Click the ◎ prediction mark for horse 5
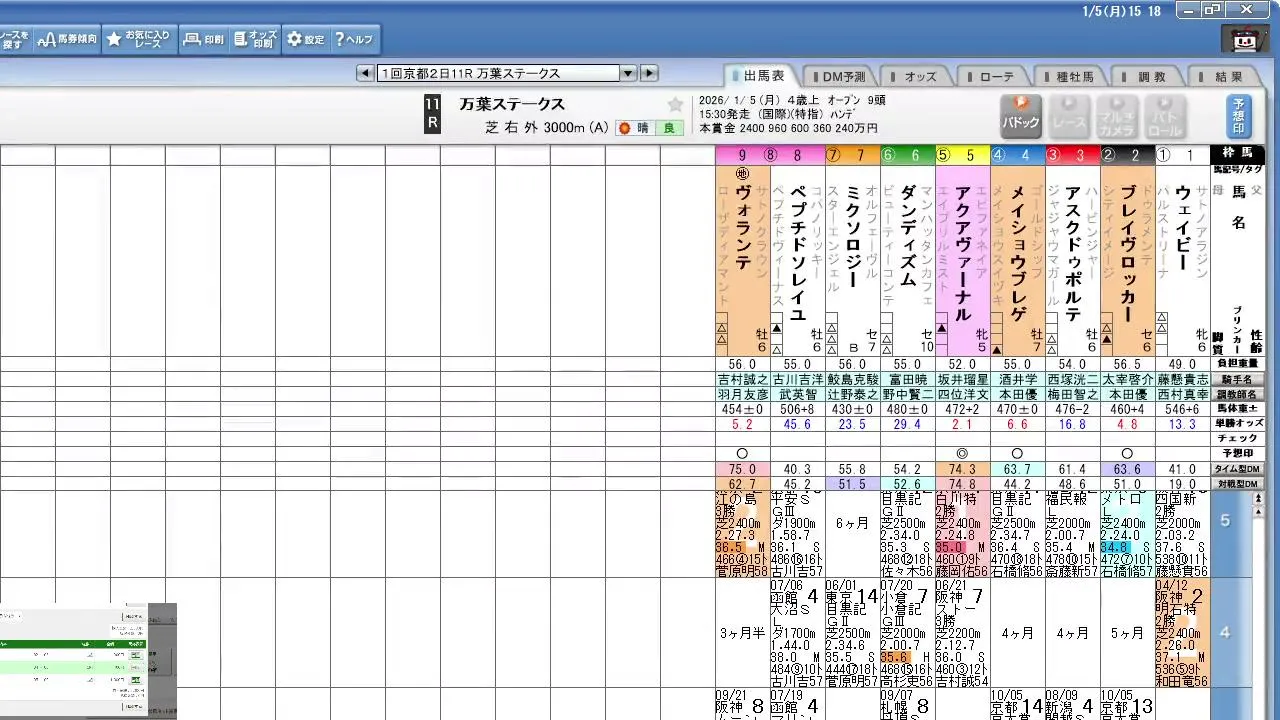 [x=962, y=453]
